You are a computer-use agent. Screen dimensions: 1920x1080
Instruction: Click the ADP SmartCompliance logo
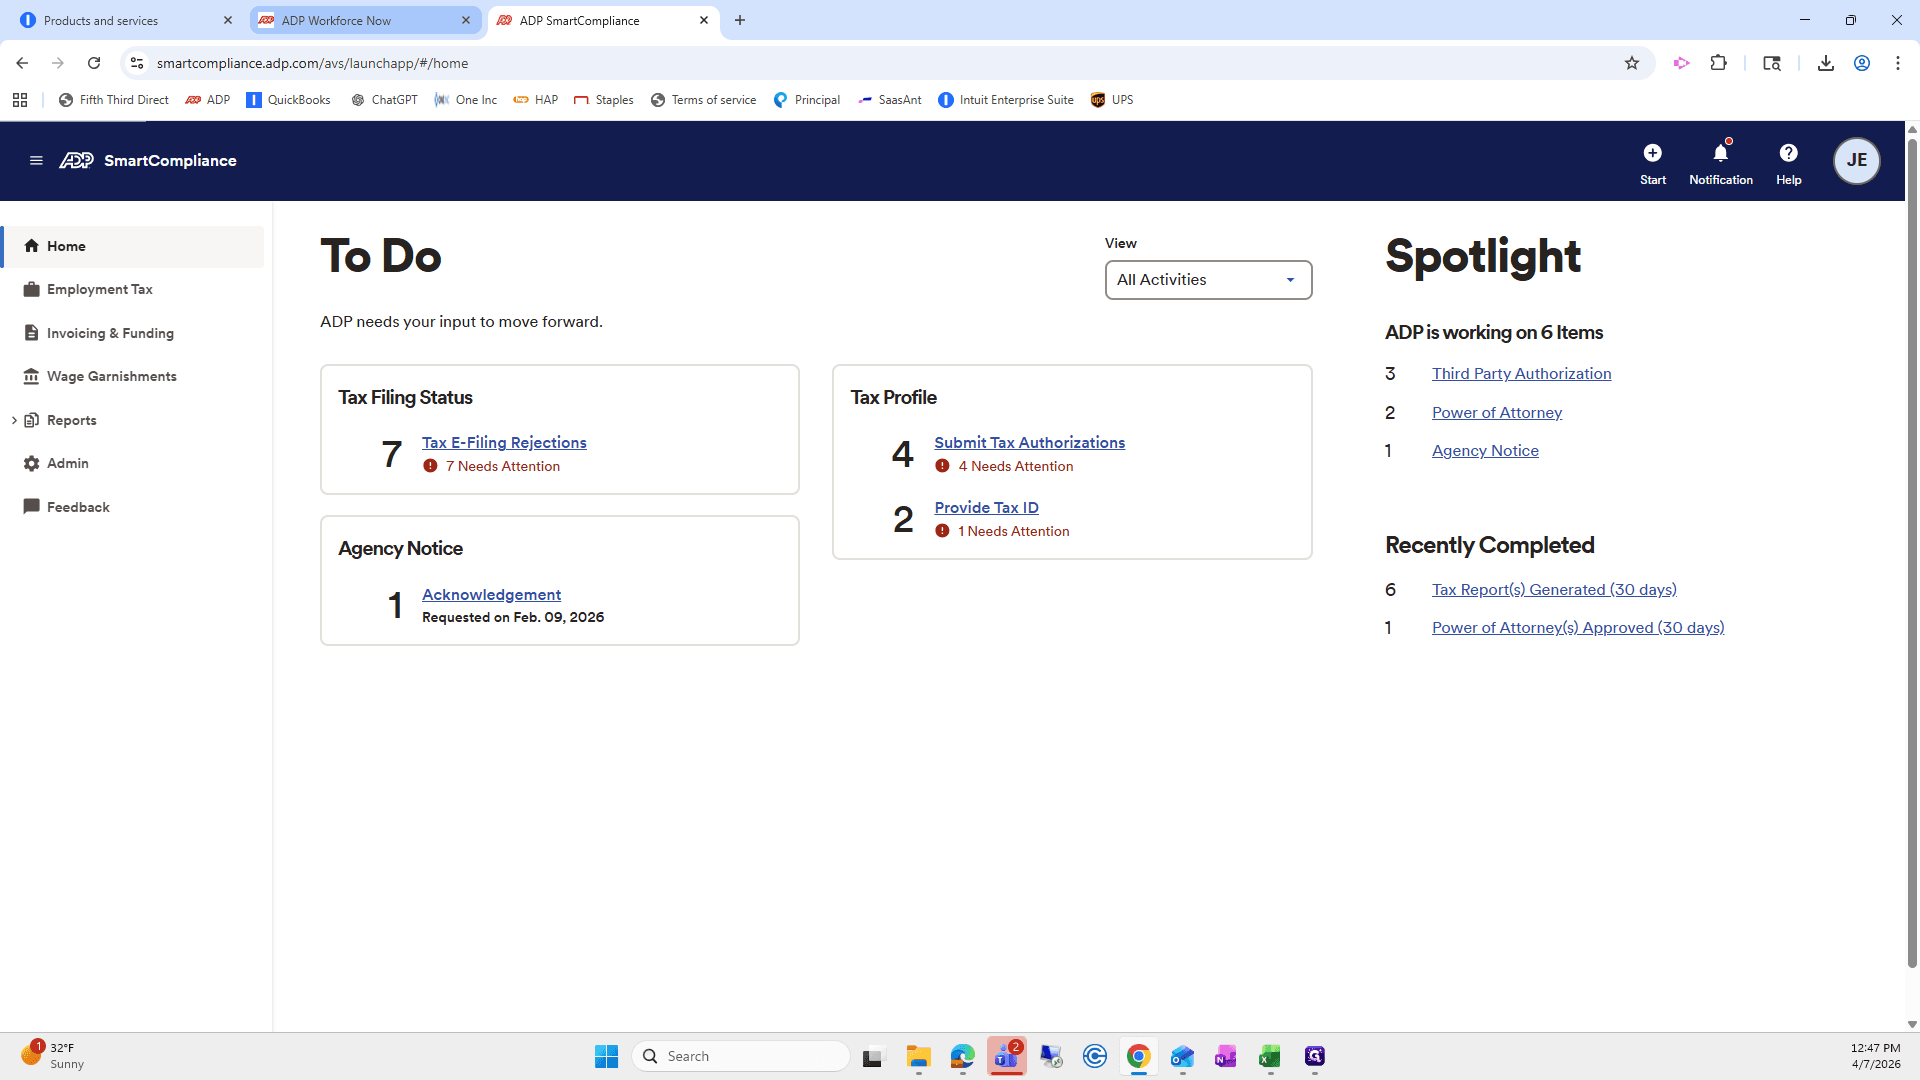point(148,160)
